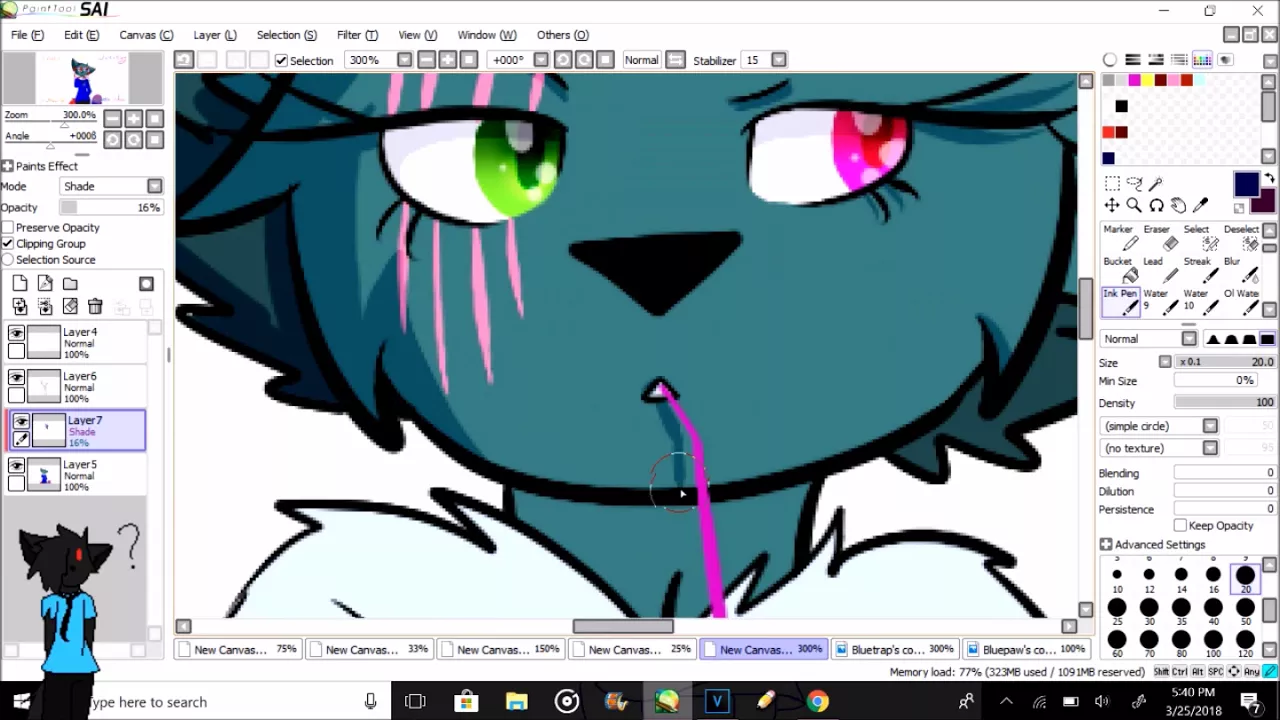Click the dark blue foreground color swatch
Screen dimensions: 1280x720
(1245, 184)
